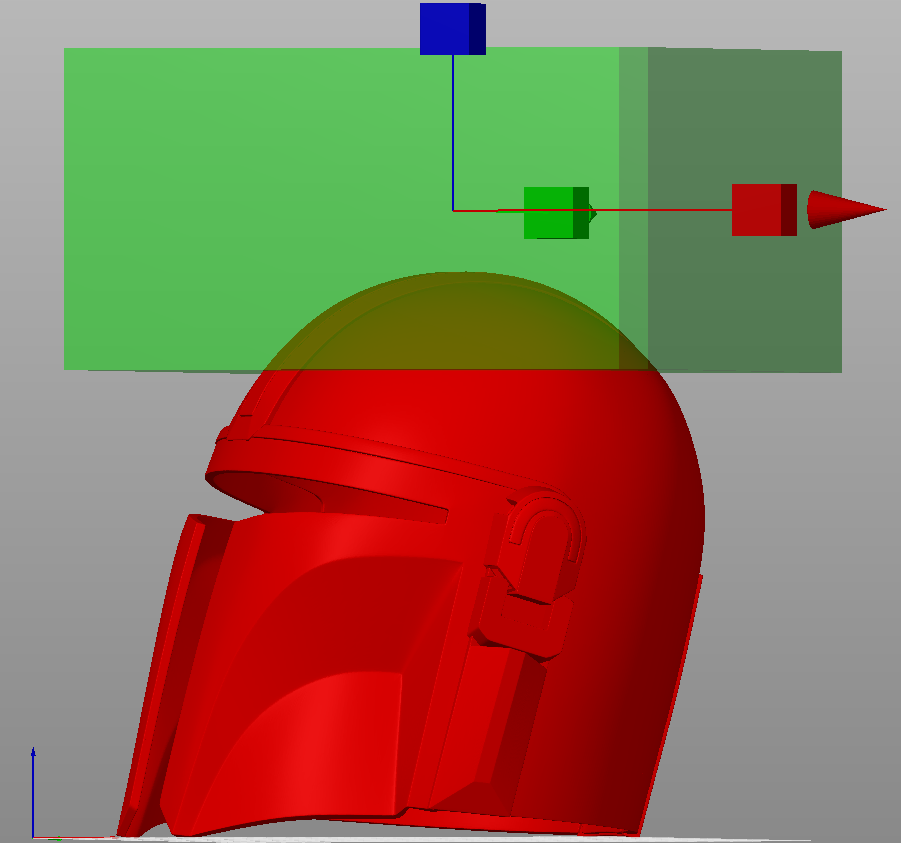
Task: Click the blue vertical gizmo axis line
Action: point(453,133)
